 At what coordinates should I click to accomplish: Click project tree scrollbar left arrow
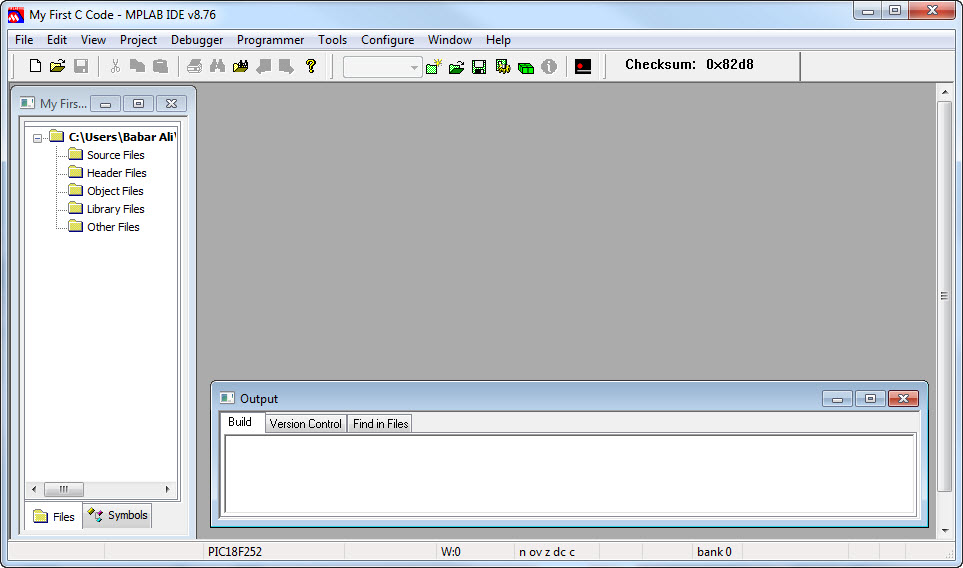coord(34,489)
